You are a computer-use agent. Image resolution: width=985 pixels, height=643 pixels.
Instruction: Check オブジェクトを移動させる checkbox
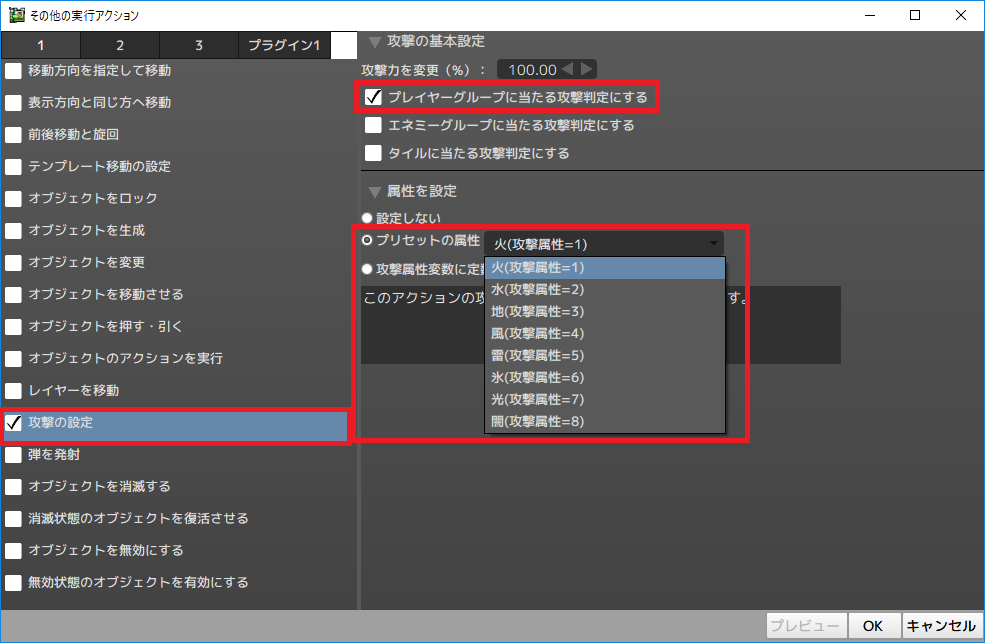[x=13, y=294]
